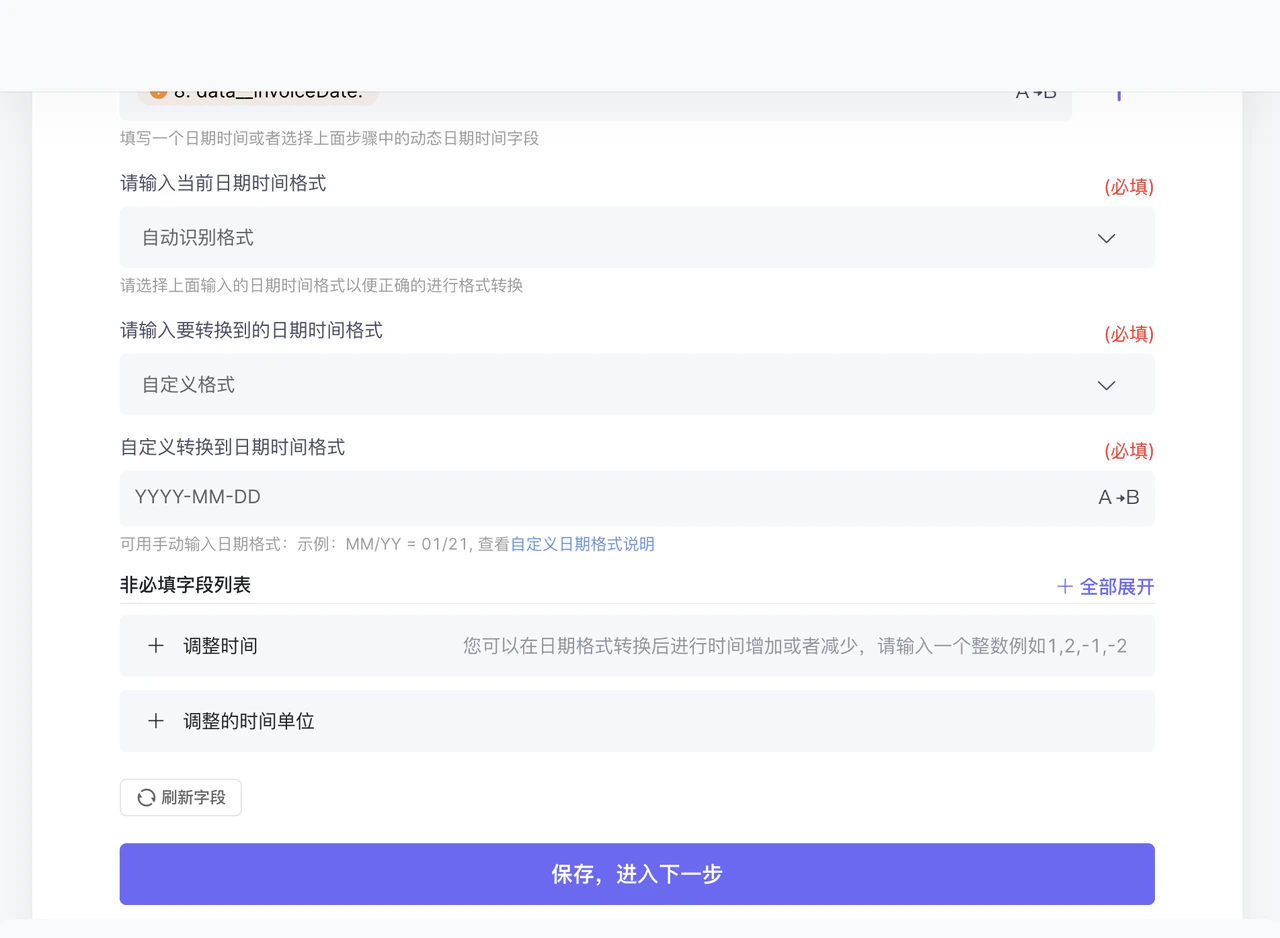Viewport: 1280px width, 938px height.
Task: Open the 自定义日期格式说明 link
Action: (x=582, y=544)
